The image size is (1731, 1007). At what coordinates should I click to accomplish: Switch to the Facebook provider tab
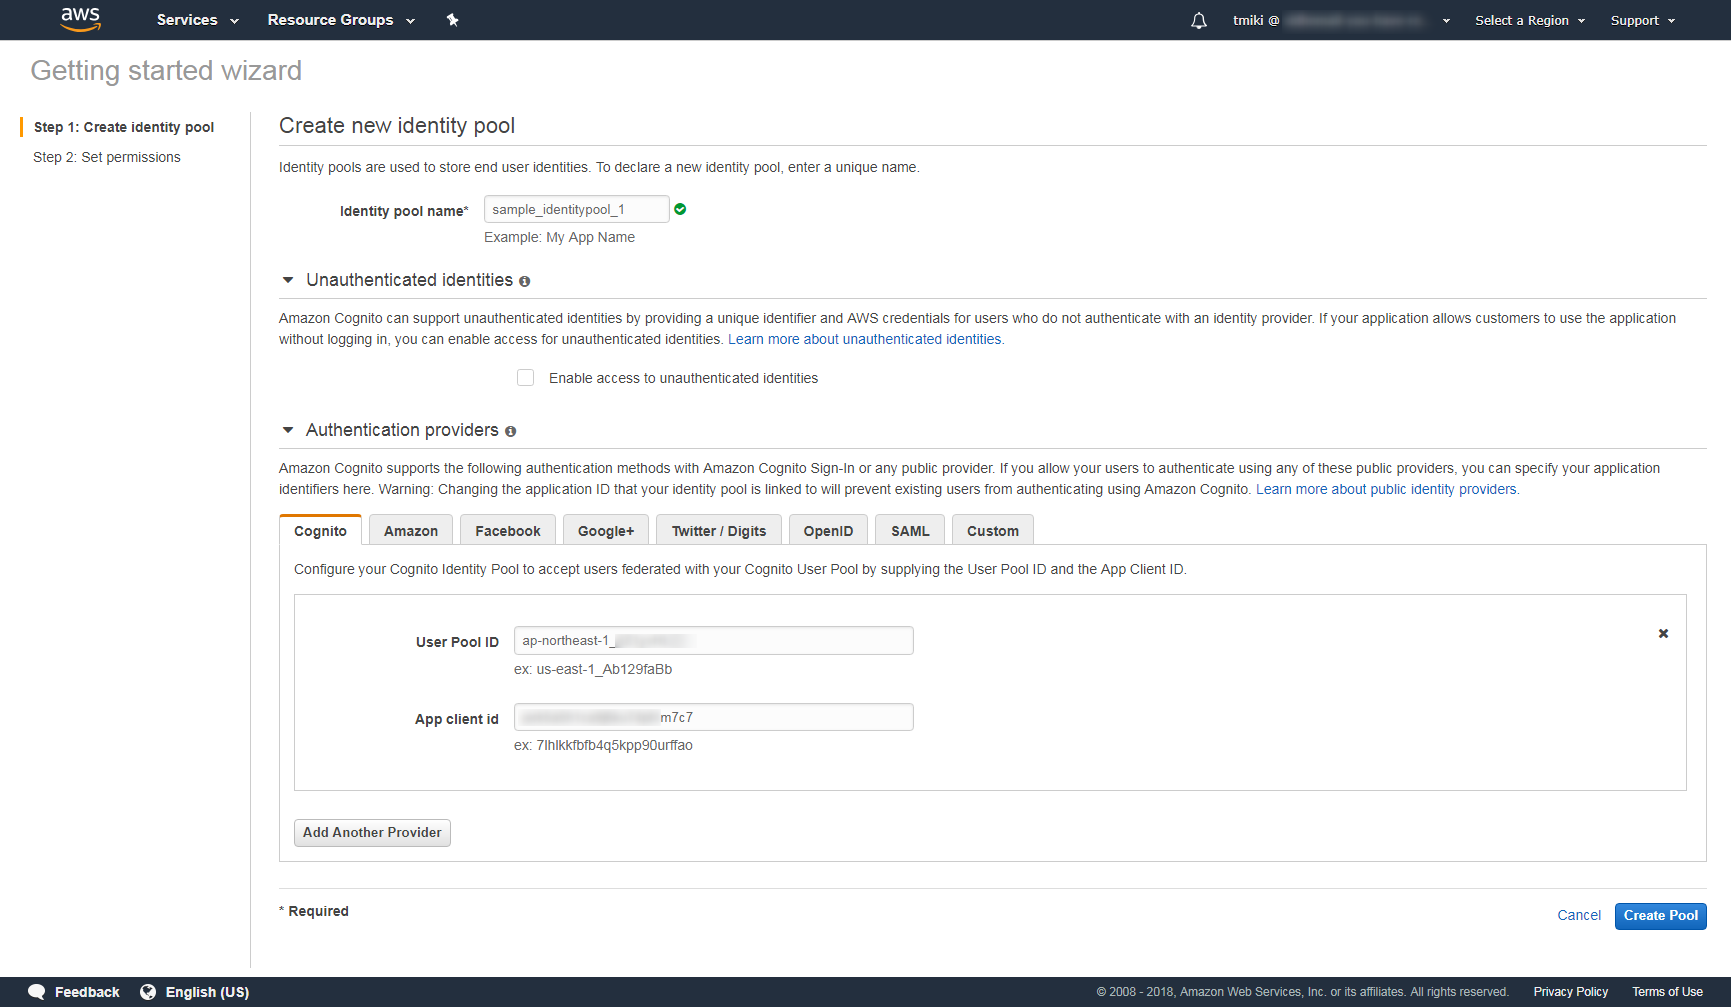point(507,530)
